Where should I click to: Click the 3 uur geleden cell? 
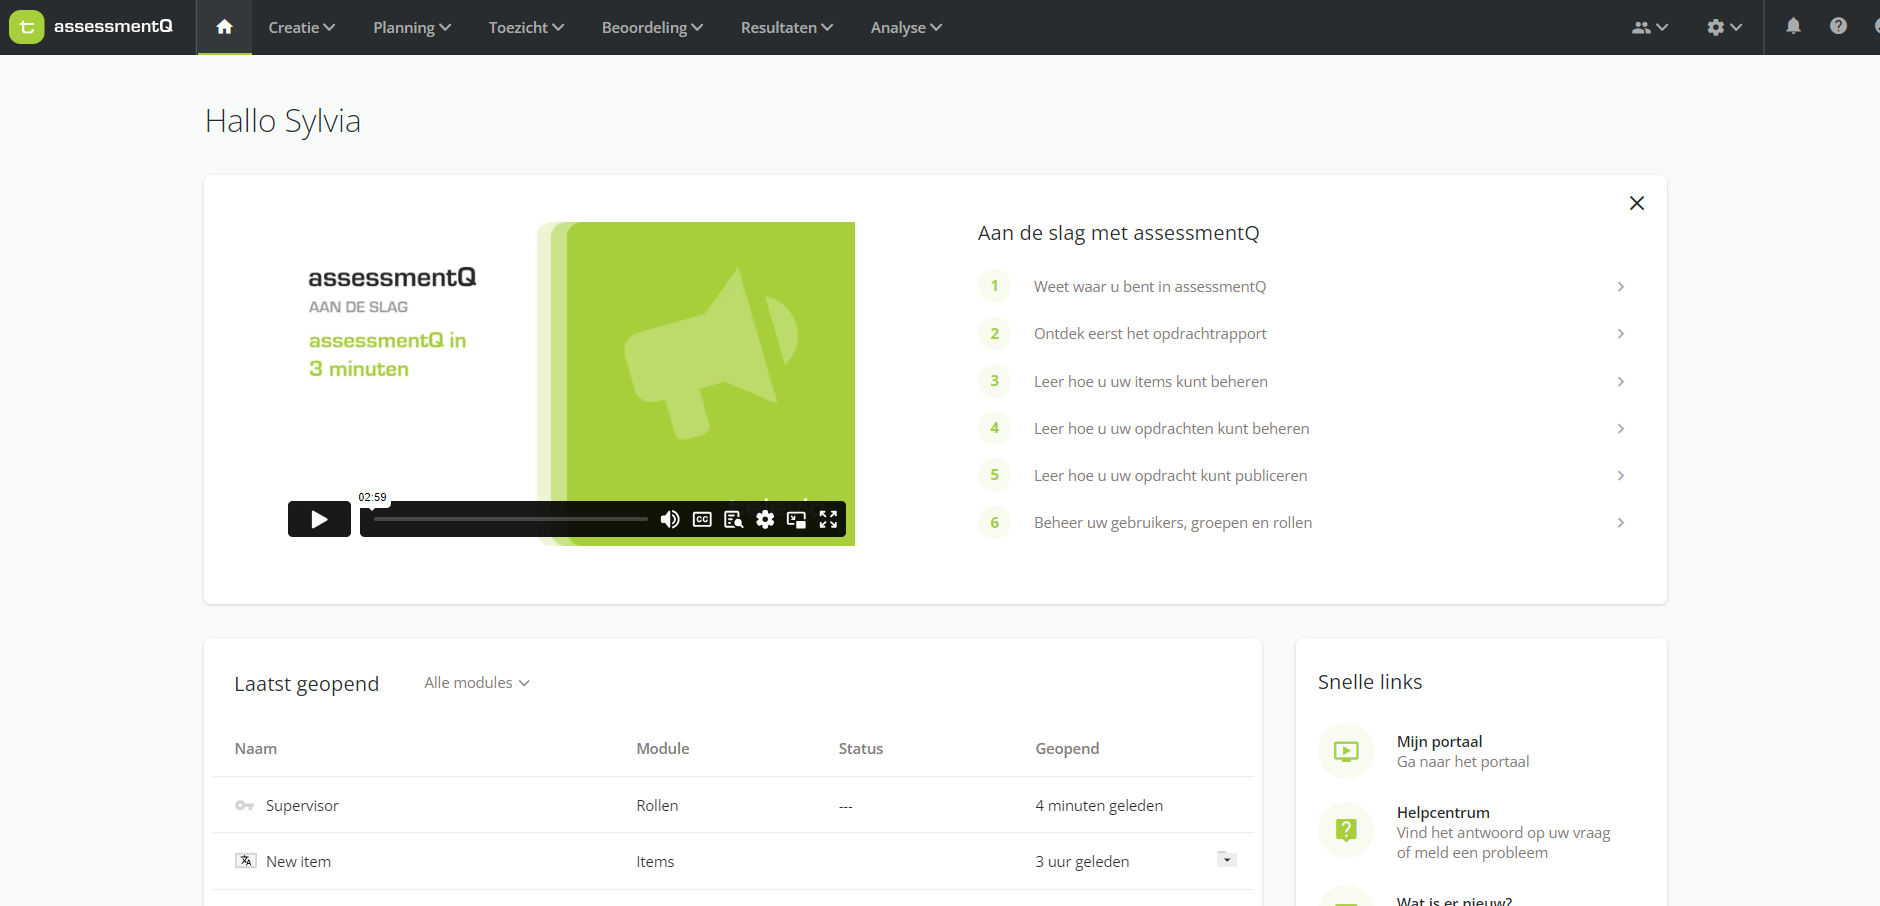point(1082,861)
